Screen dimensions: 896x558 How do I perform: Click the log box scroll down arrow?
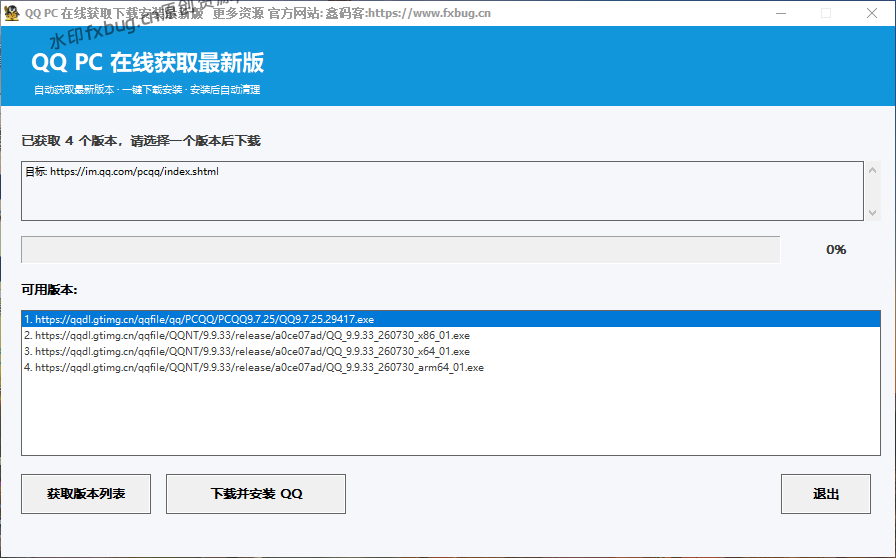tap(872, 213)
